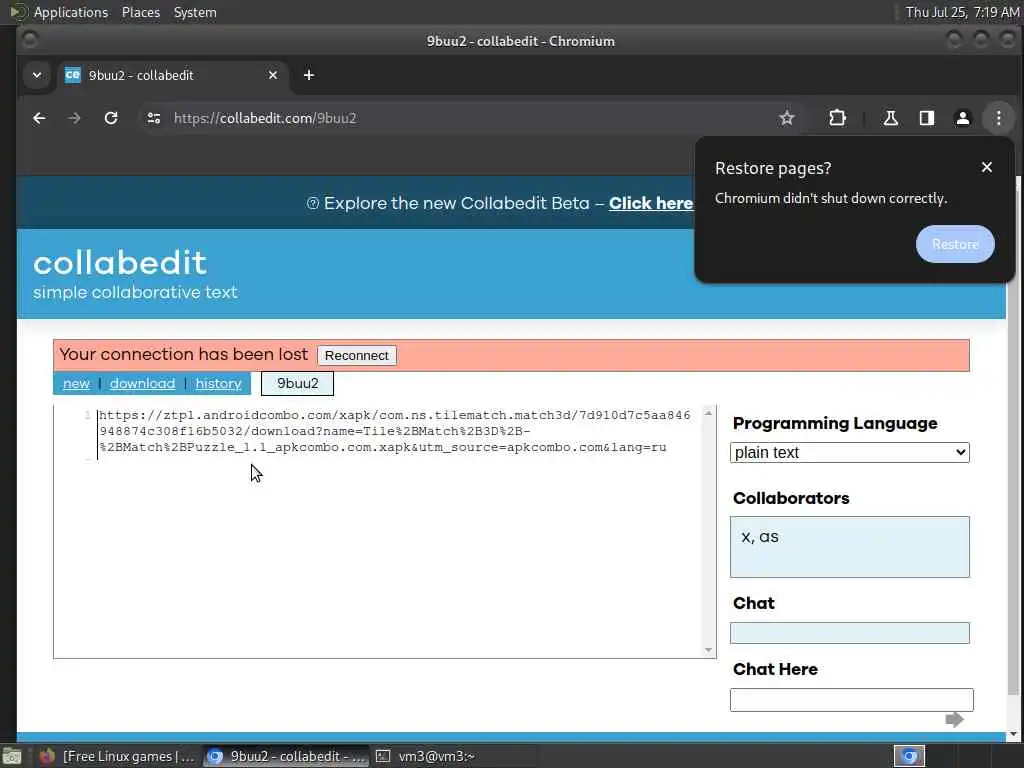Click the editor scrollbar down arrow
The height and width of the screenshot is (768, 1024).
708,650
